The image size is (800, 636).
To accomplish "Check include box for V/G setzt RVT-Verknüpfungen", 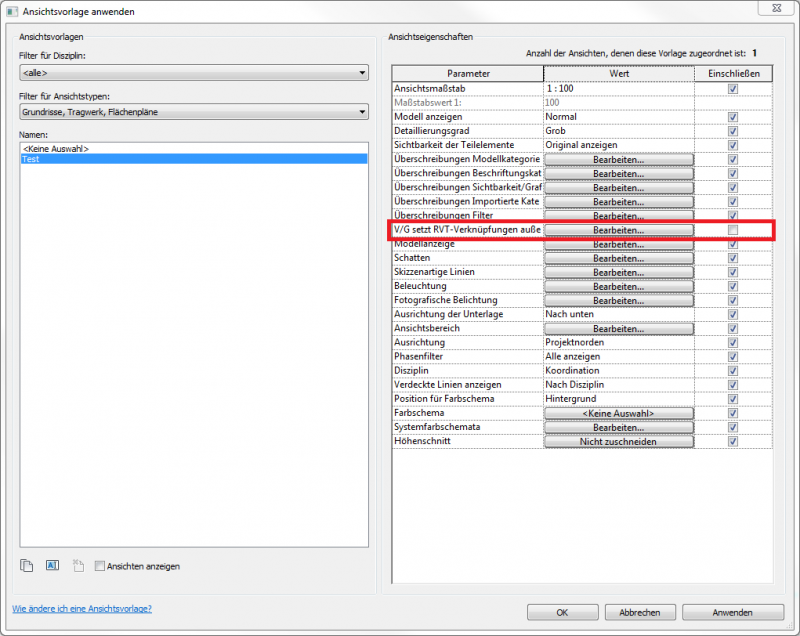I will click(x=733, y=230).
